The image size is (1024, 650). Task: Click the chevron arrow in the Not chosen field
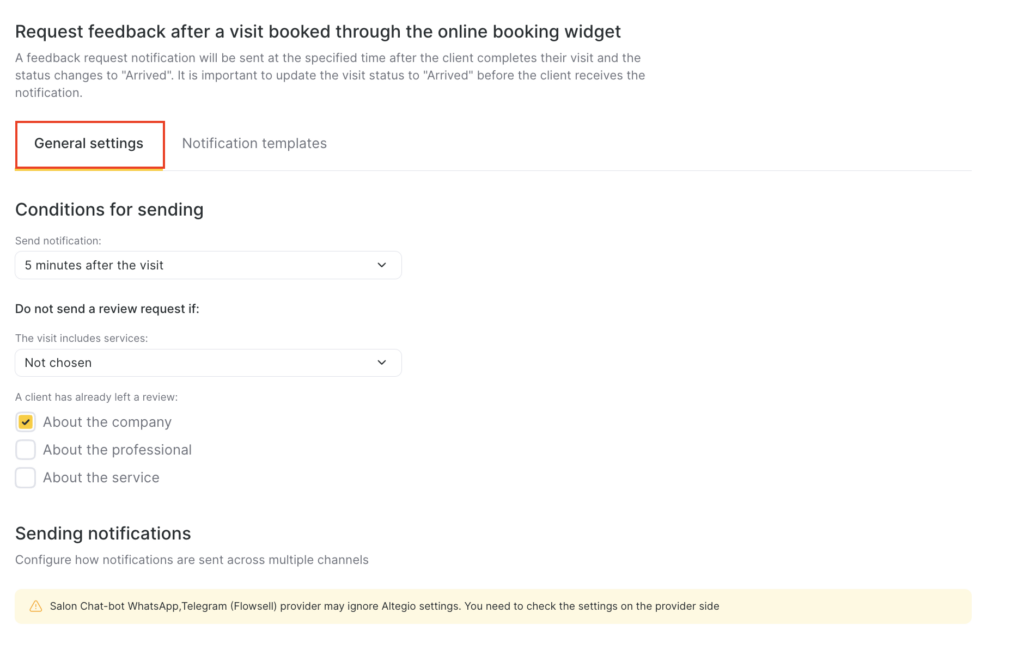(x=382, y=363)
